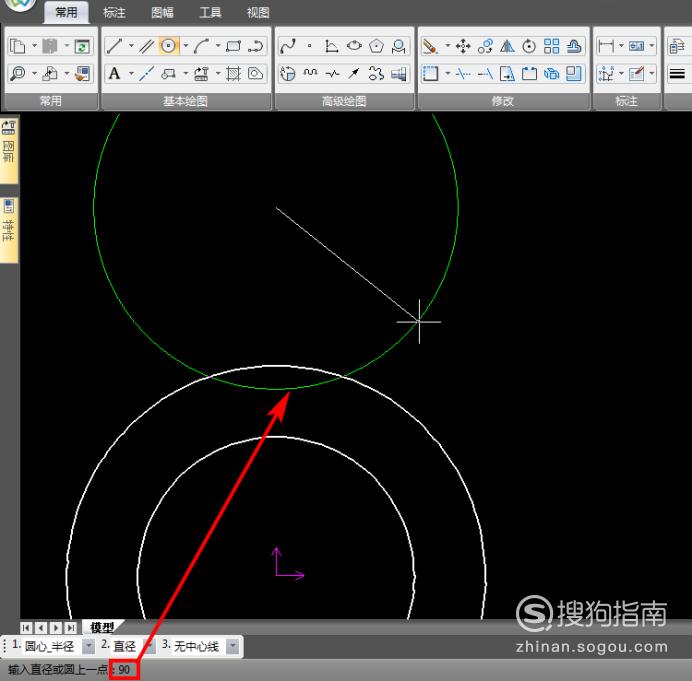Open the 无中心线 option dropdown

coord(233,647)
